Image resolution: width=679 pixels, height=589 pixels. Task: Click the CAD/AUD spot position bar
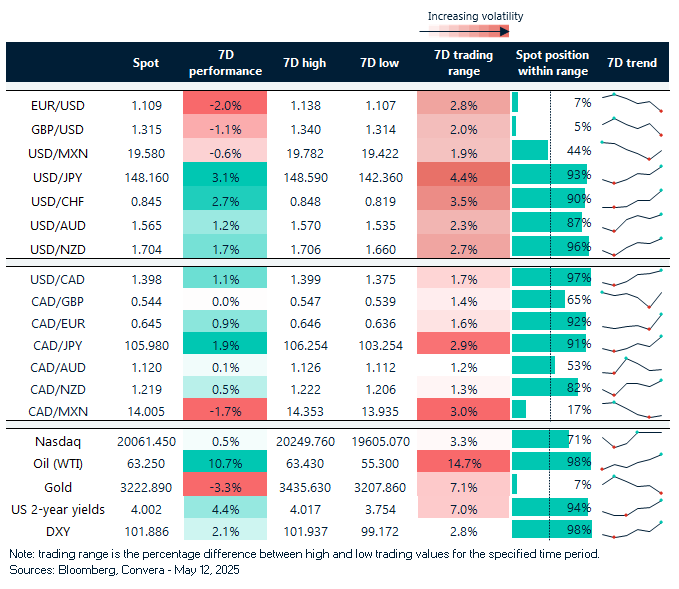533,365
